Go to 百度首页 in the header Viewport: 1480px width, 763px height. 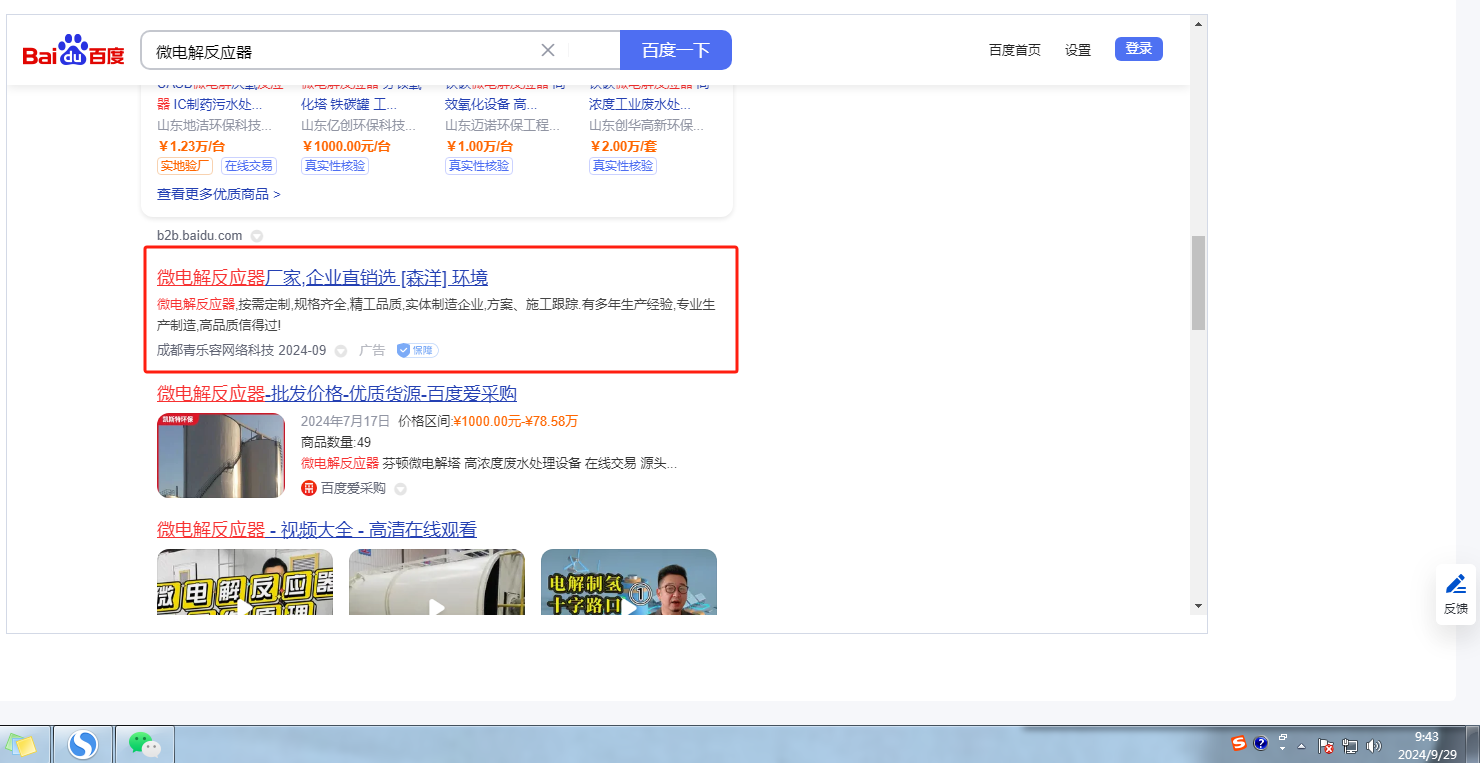click(1014, 50)
